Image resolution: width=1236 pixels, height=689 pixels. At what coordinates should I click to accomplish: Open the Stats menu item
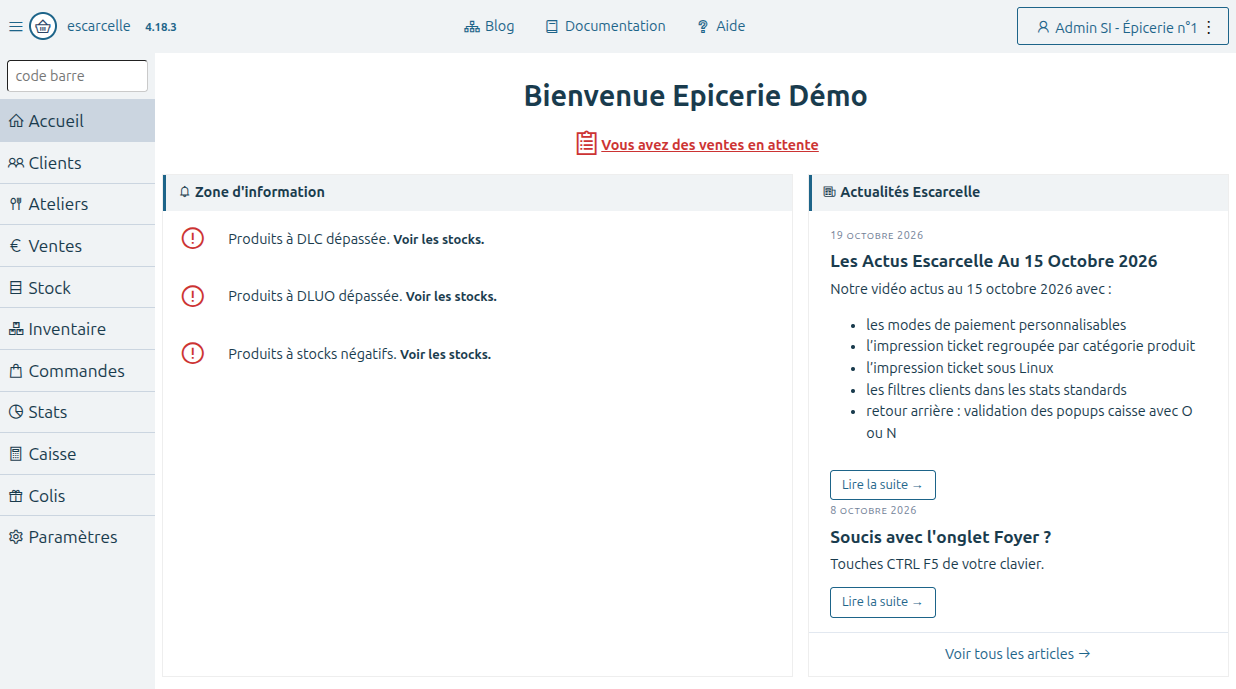pos(77,412)
